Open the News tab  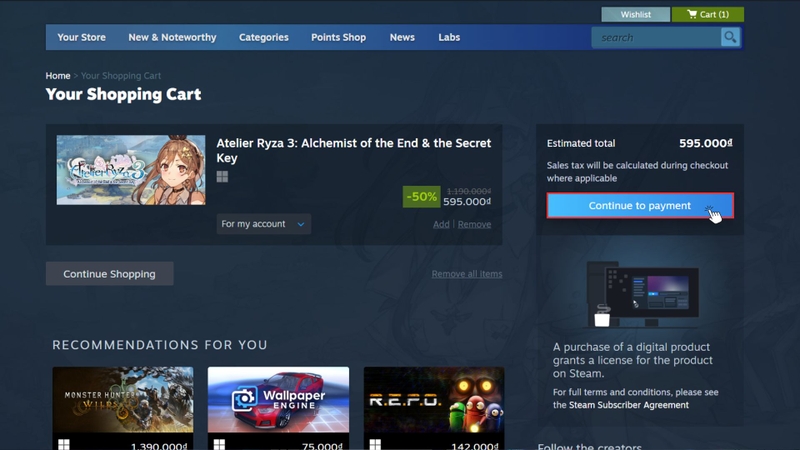(402, 37)
